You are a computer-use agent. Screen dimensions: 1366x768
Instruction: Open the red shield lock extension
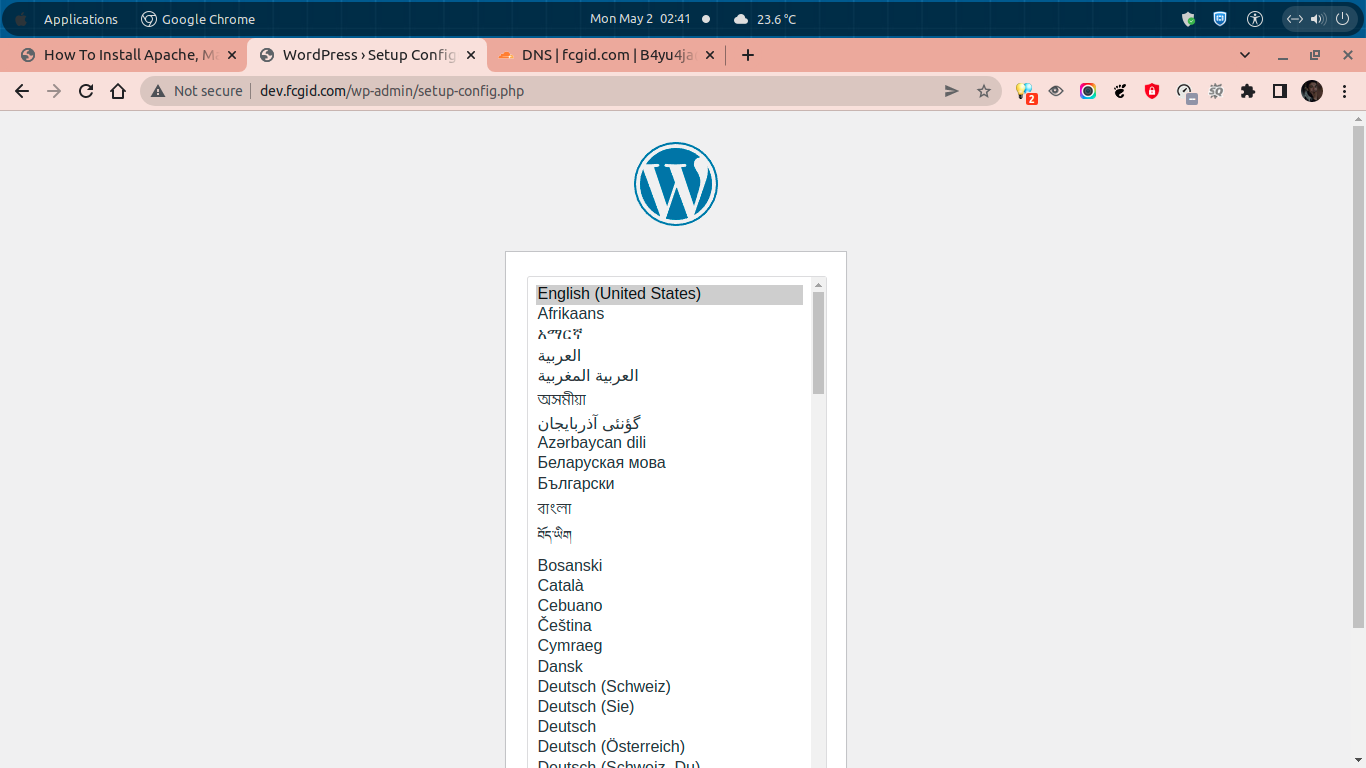click(x=1152, y=91)
